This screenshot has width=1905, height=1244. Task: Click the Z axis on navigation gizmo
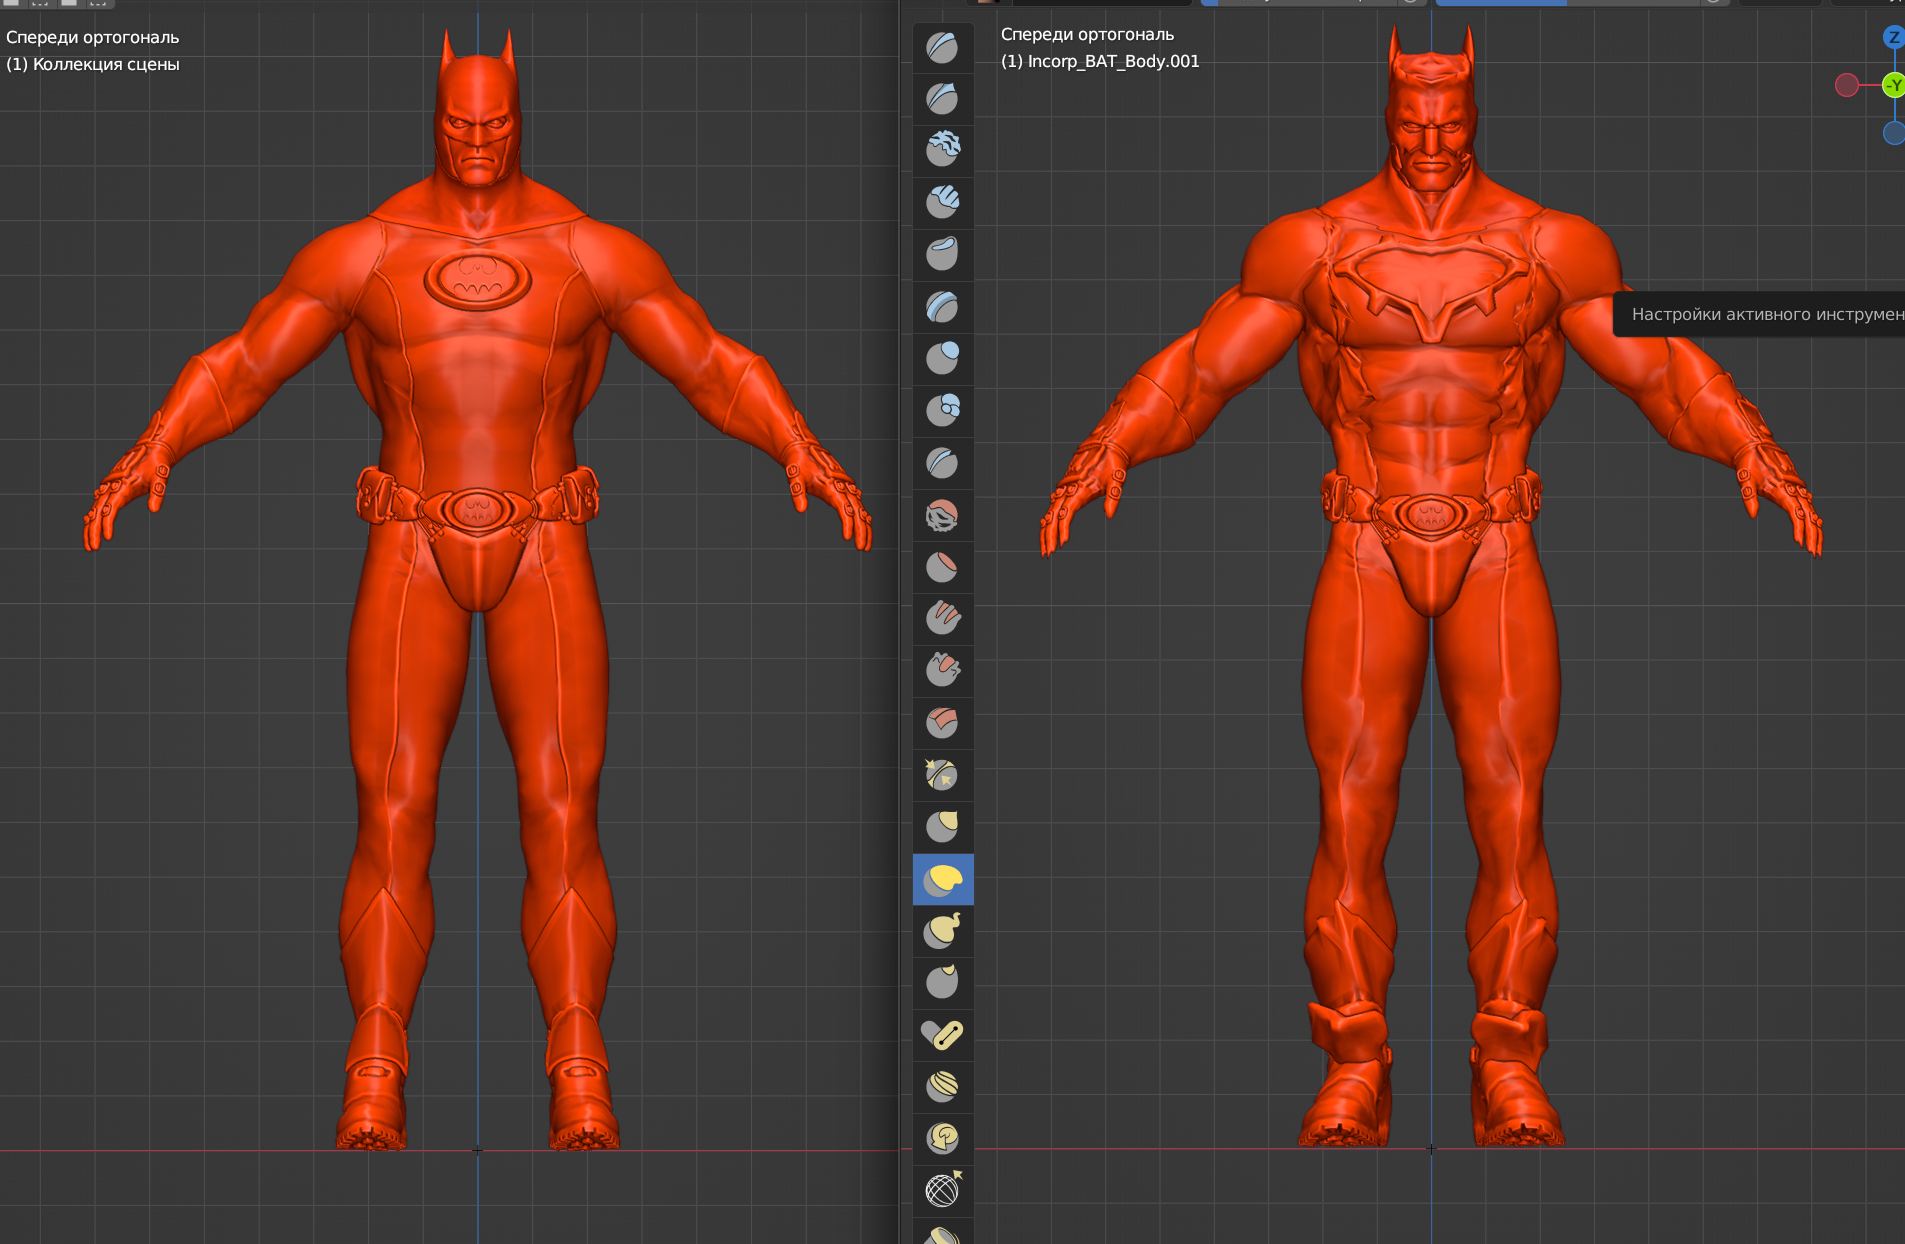pyautogui.click(x=1893, y=38)
